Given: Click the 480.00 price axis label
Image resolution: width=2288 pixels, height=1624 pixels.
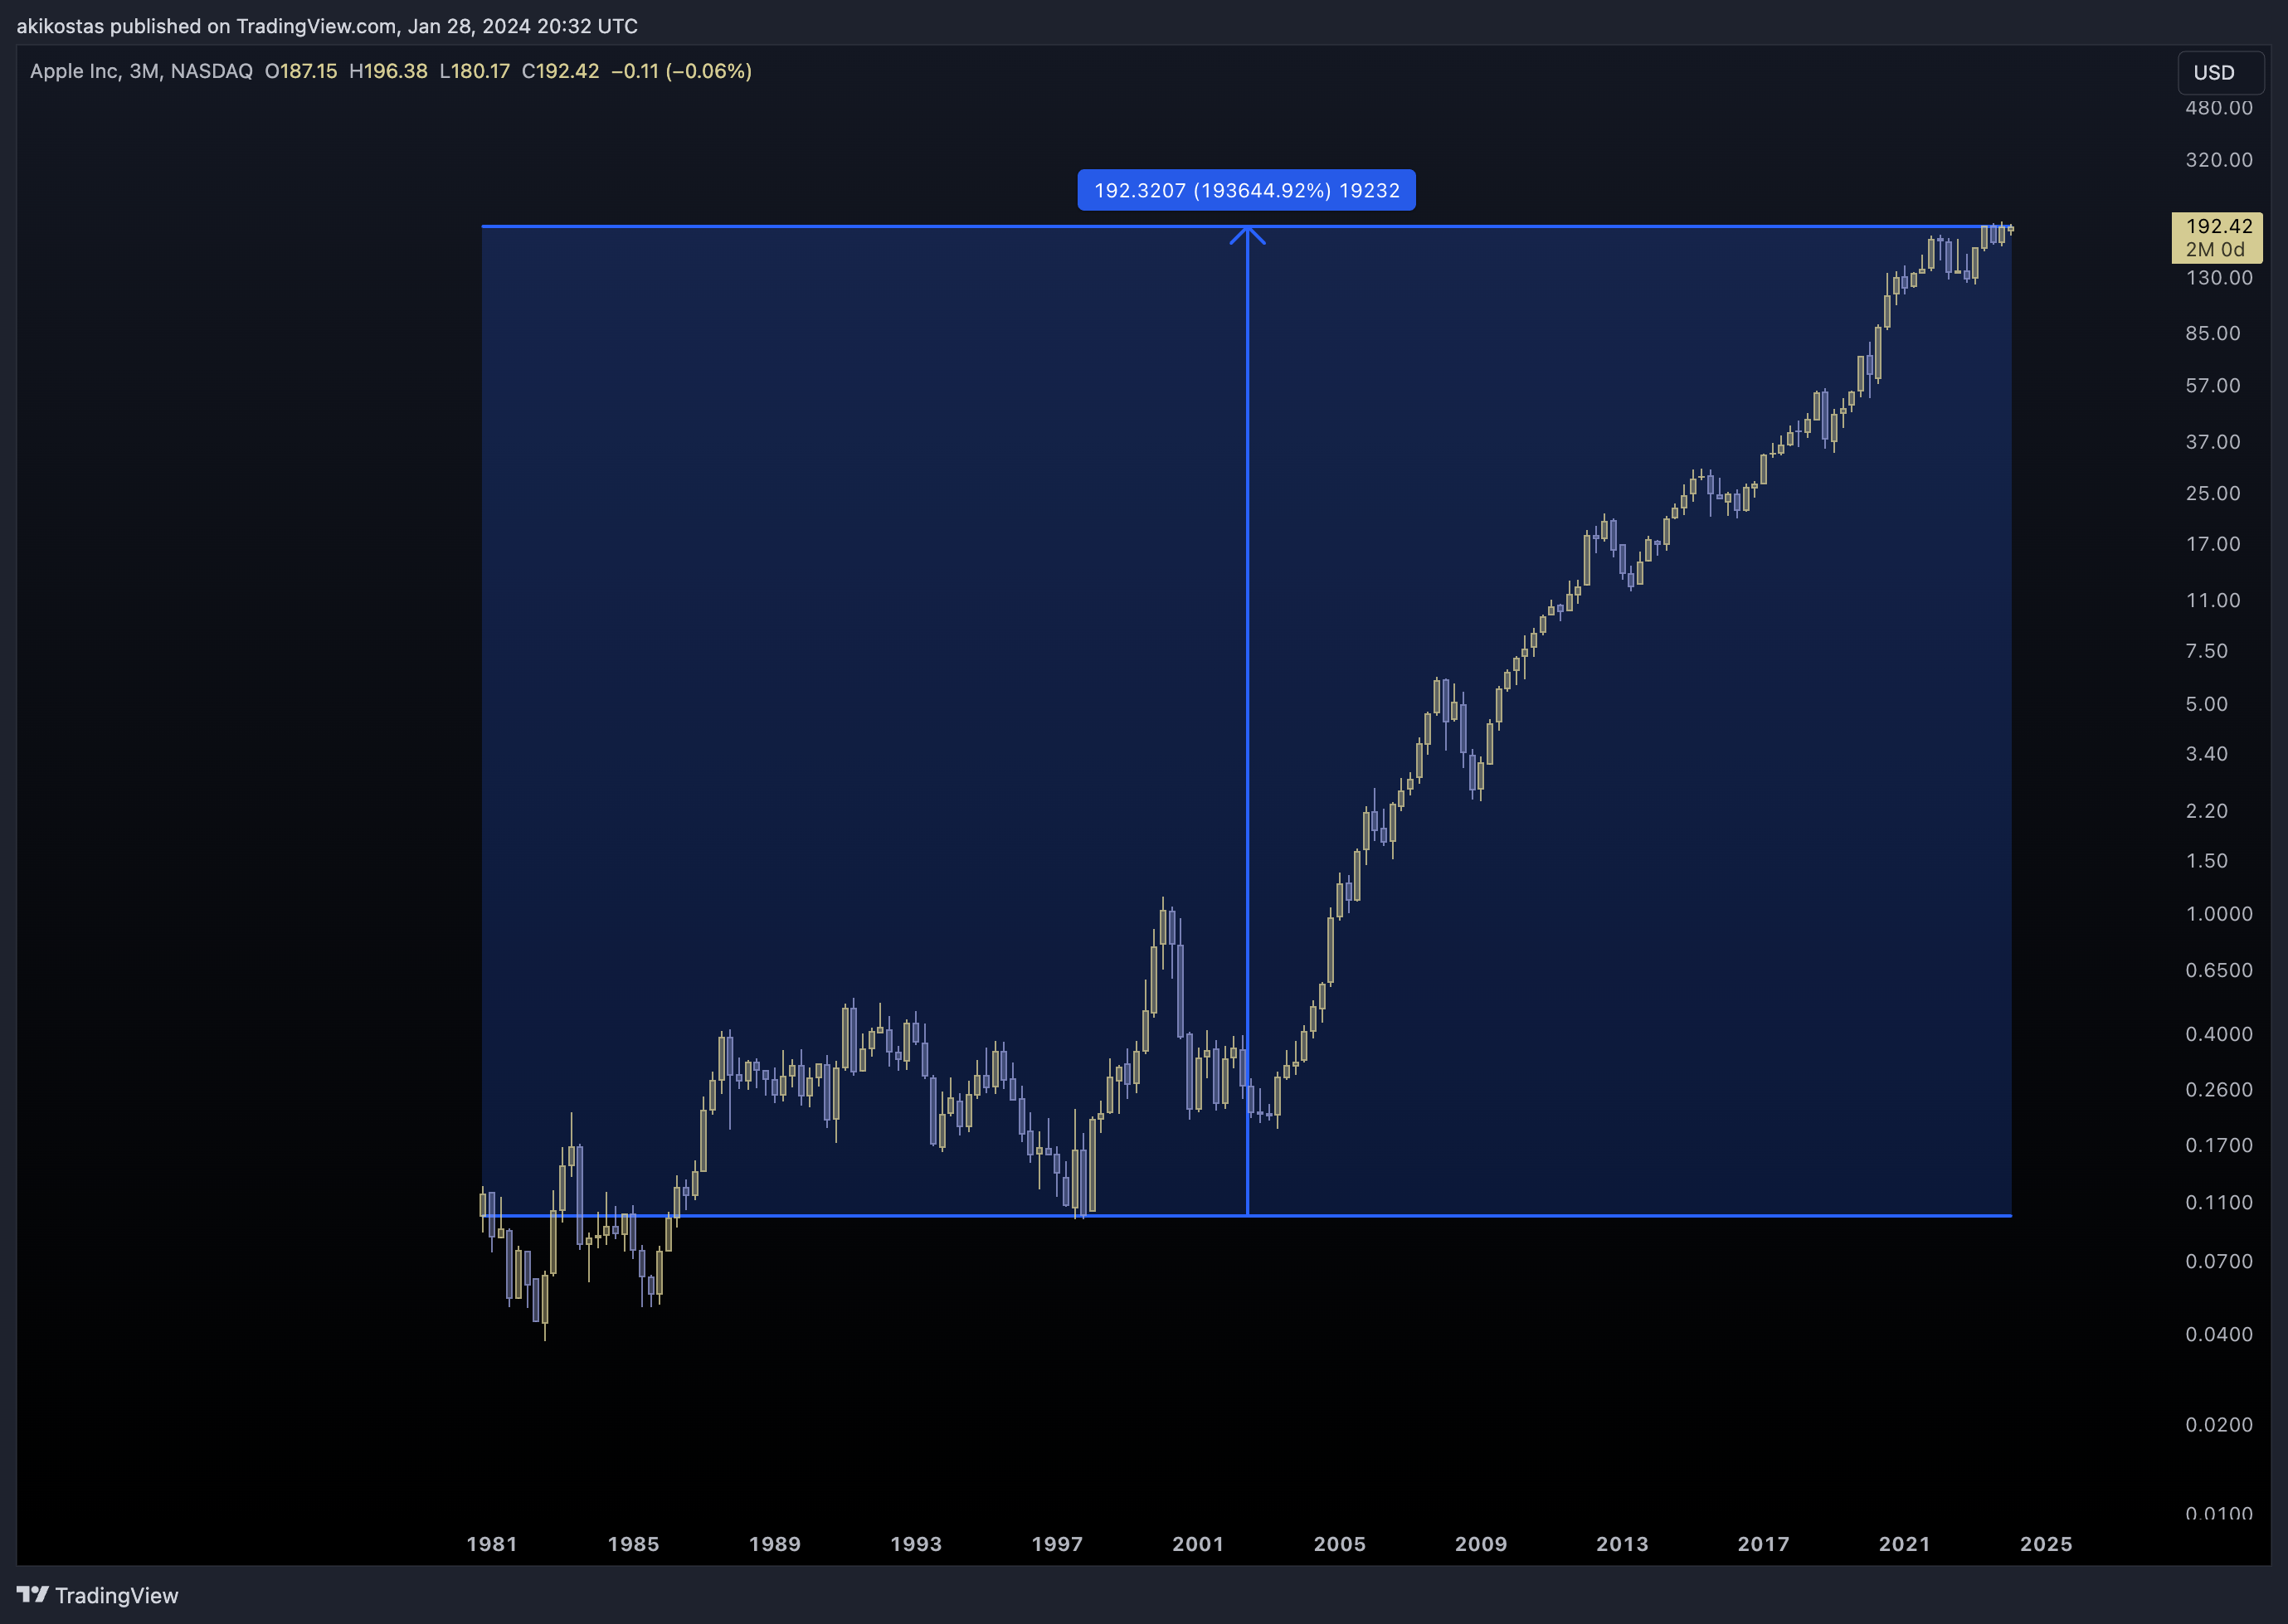Looking at the screenshot, I should (x=2219, y=108).
